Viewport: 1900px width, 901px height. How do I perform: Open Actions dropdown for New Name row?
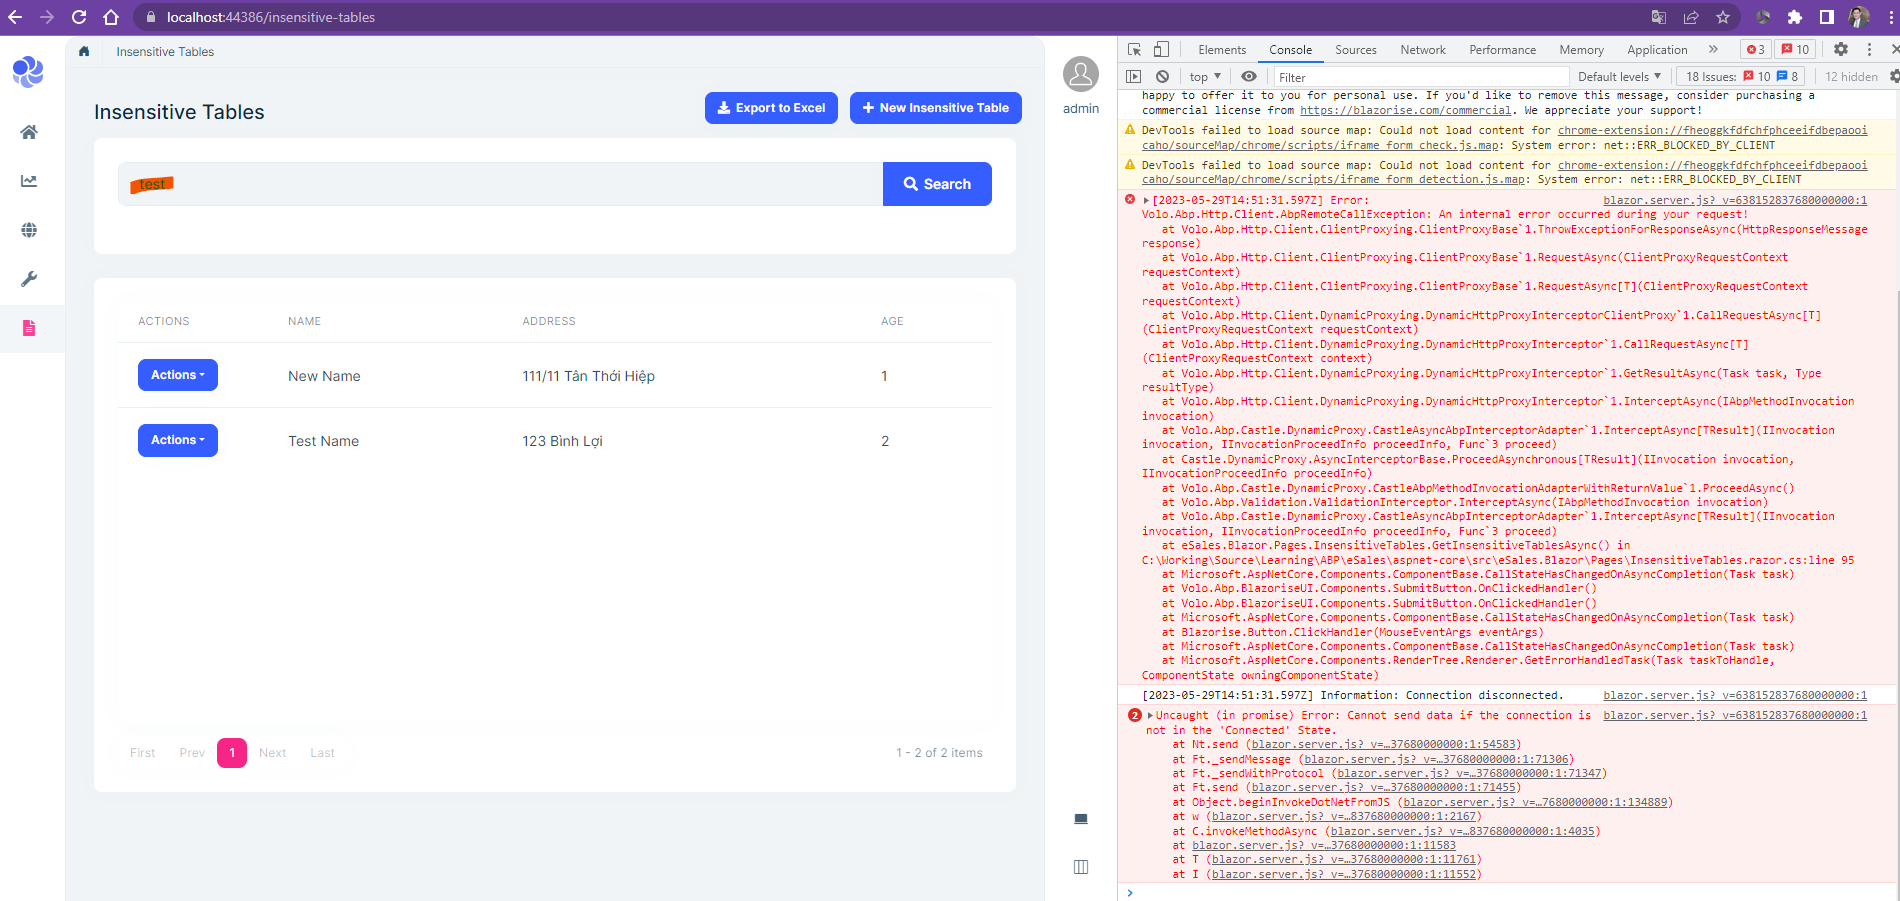[177, 375]
